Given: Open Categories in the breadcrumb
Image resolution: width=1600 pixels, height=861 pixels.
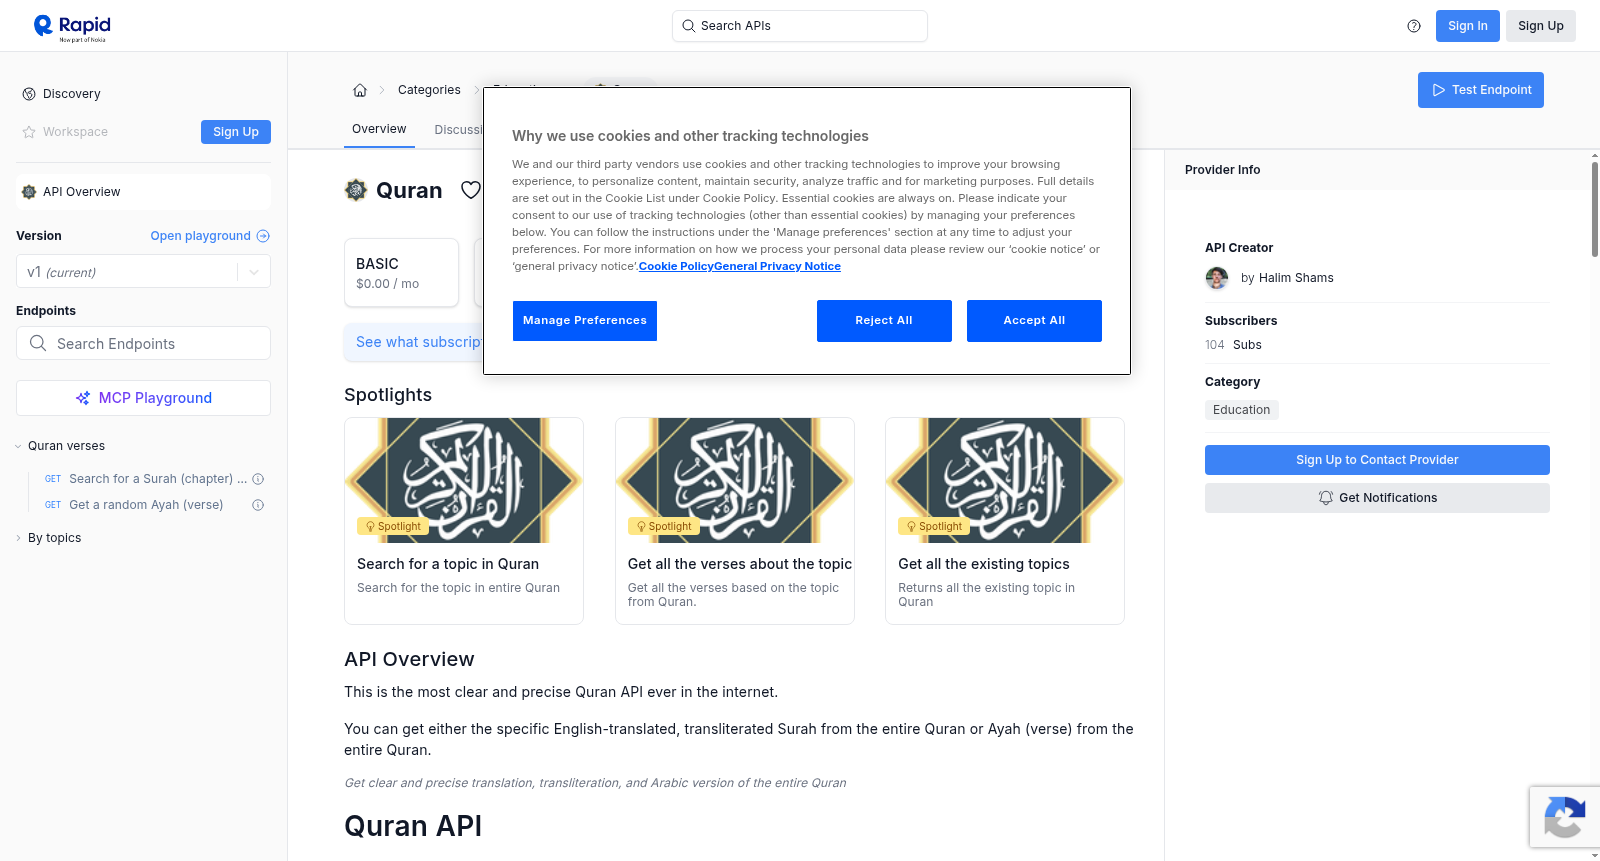Looking at the screenshot, I should pos(429,90).
